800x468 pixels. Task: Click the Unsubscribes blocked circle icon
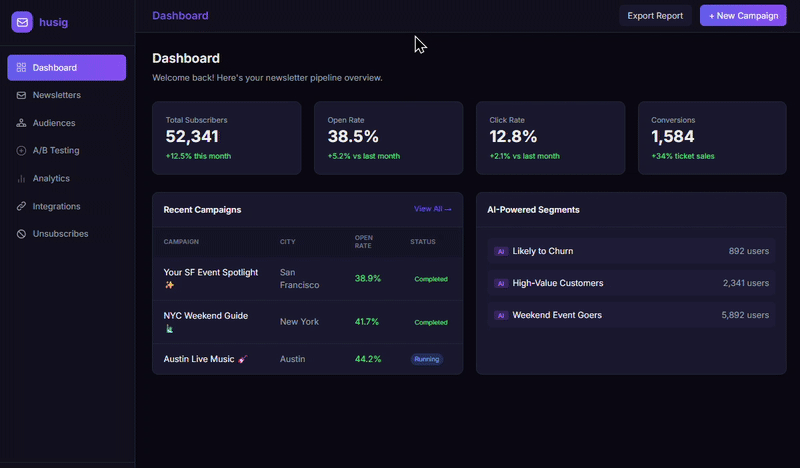(22, 234)
